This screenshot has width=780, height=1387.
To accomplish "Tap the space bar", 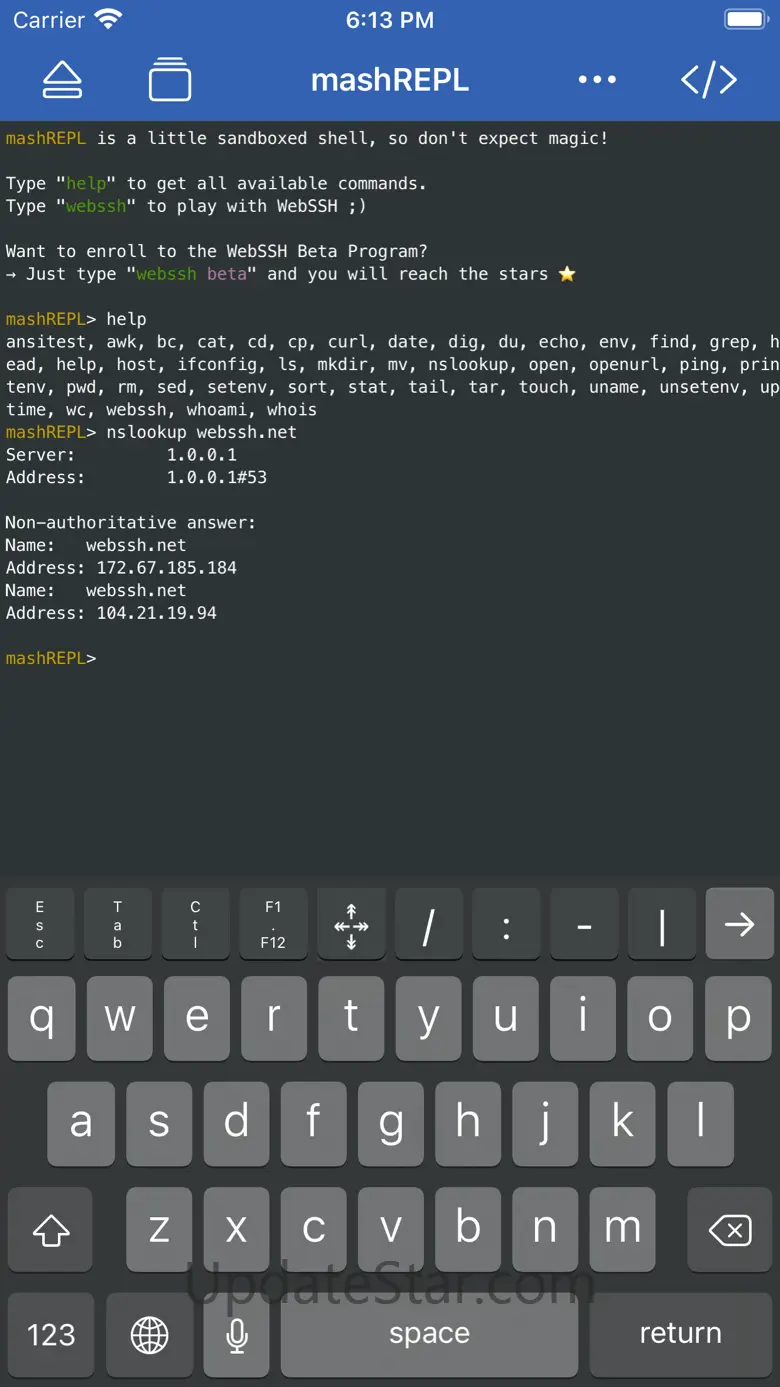I will (x=429, y=1335).
